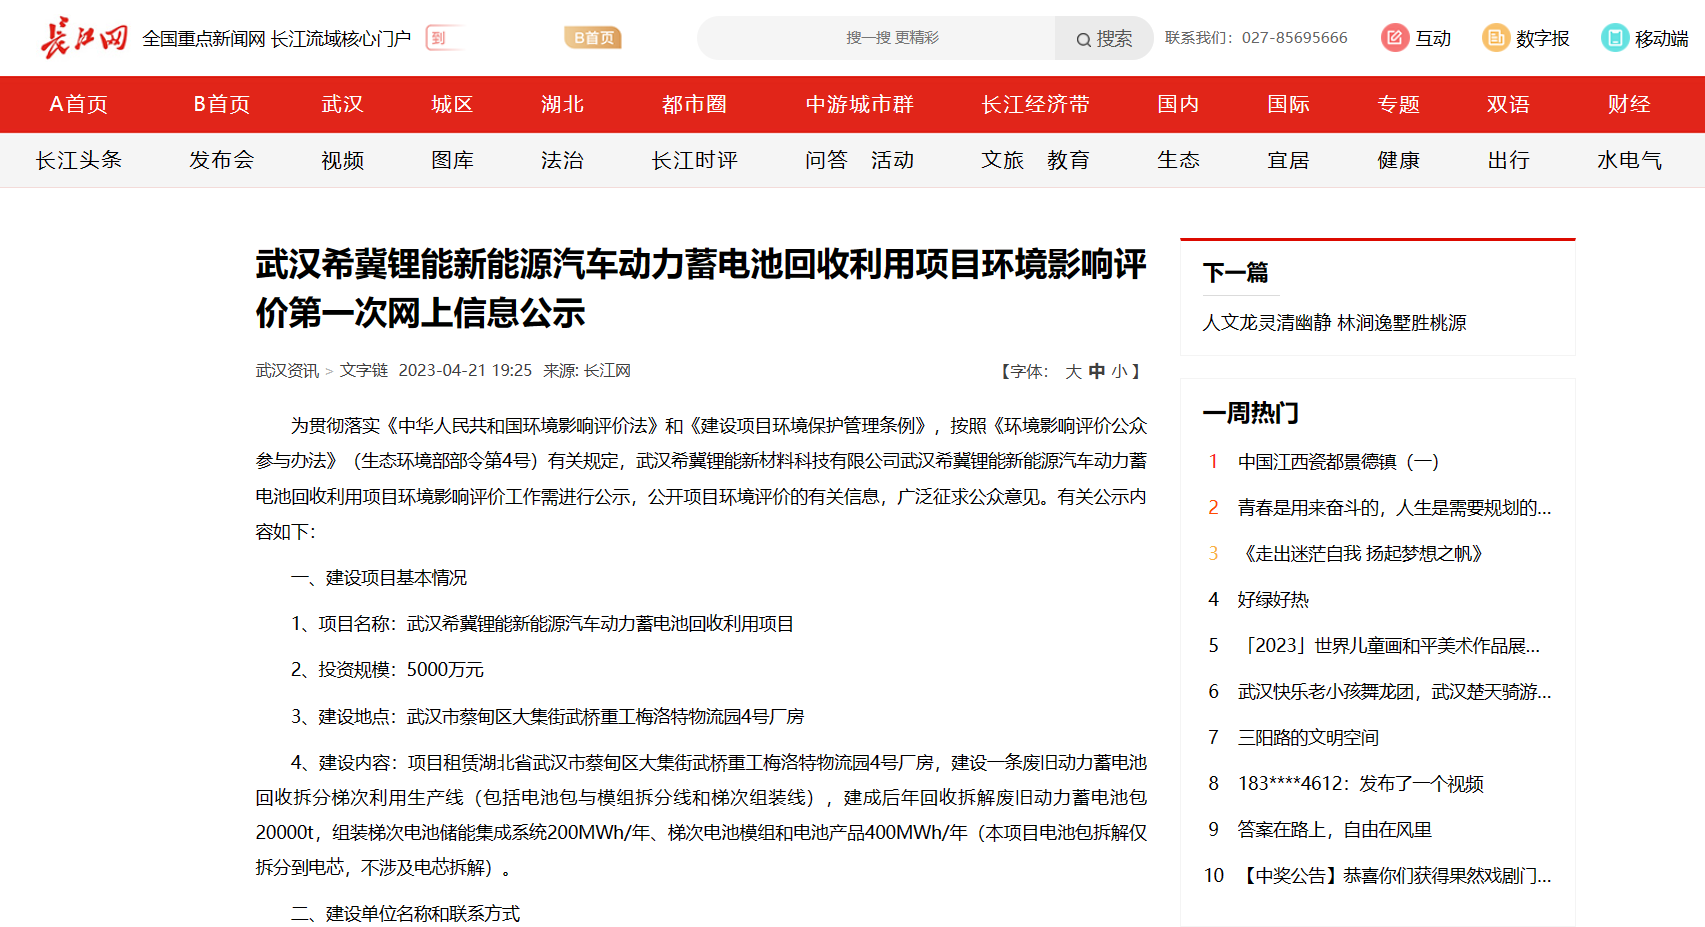Open the 问答 link

click(x=826, y=160)
